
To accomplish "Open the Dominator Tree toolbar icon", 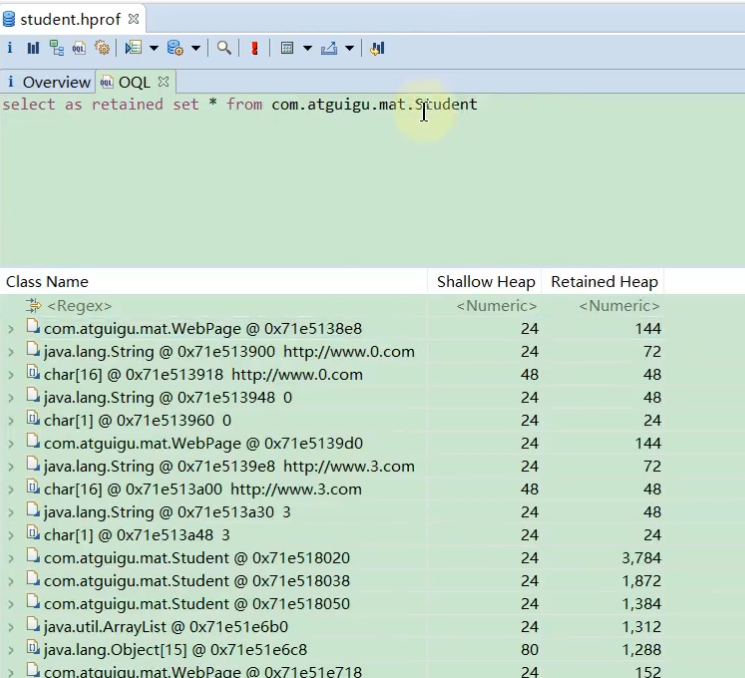I will pyautogui.click(x=57, y=48).
